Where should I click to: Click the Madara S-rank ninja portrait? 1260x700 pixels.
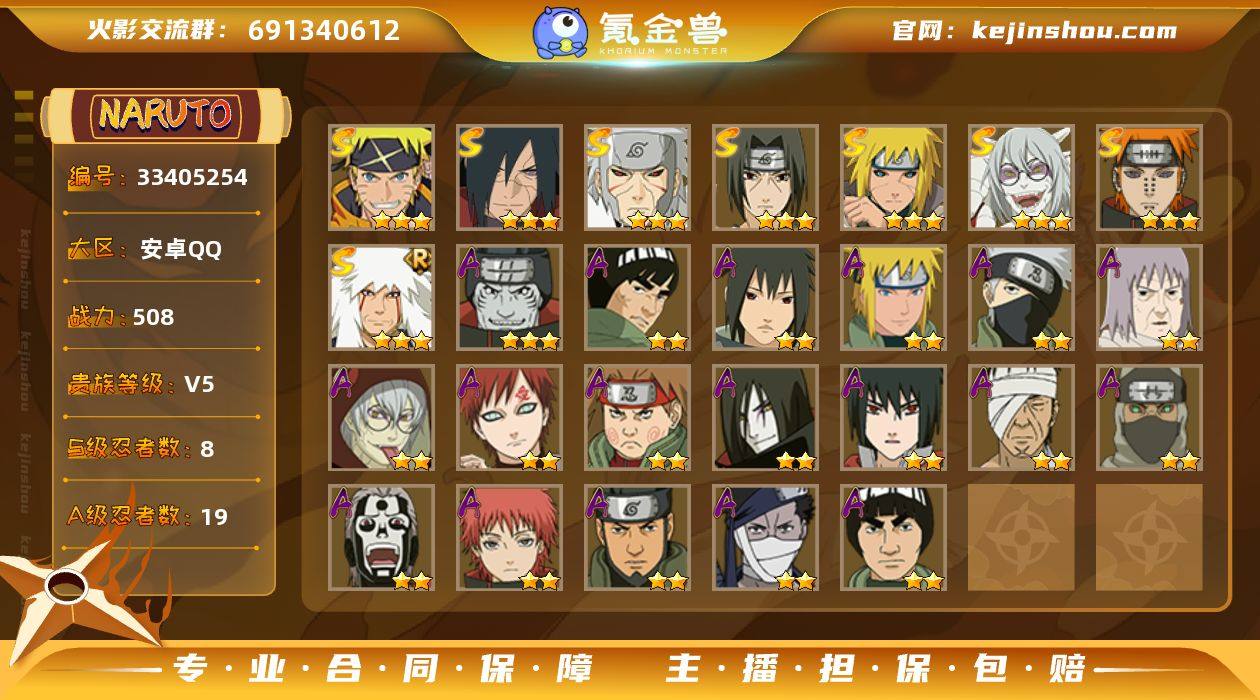pyautogui.click(x=509, y=177)
